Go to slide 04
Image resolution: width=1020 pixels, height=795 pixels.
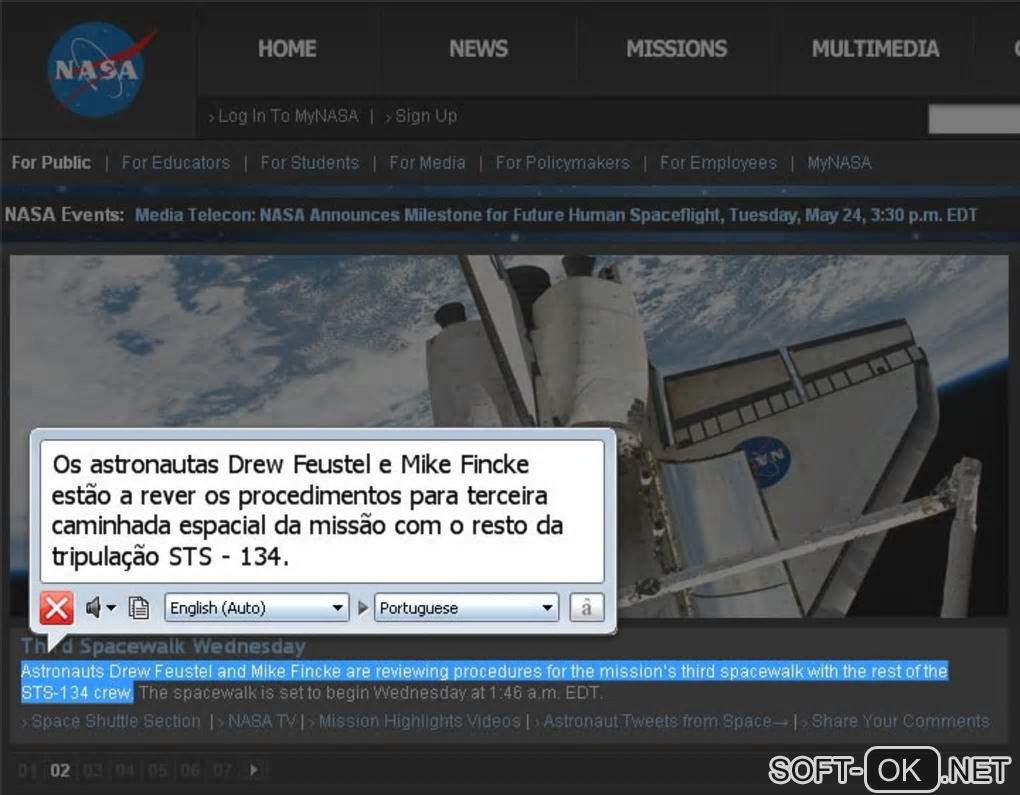125,771
